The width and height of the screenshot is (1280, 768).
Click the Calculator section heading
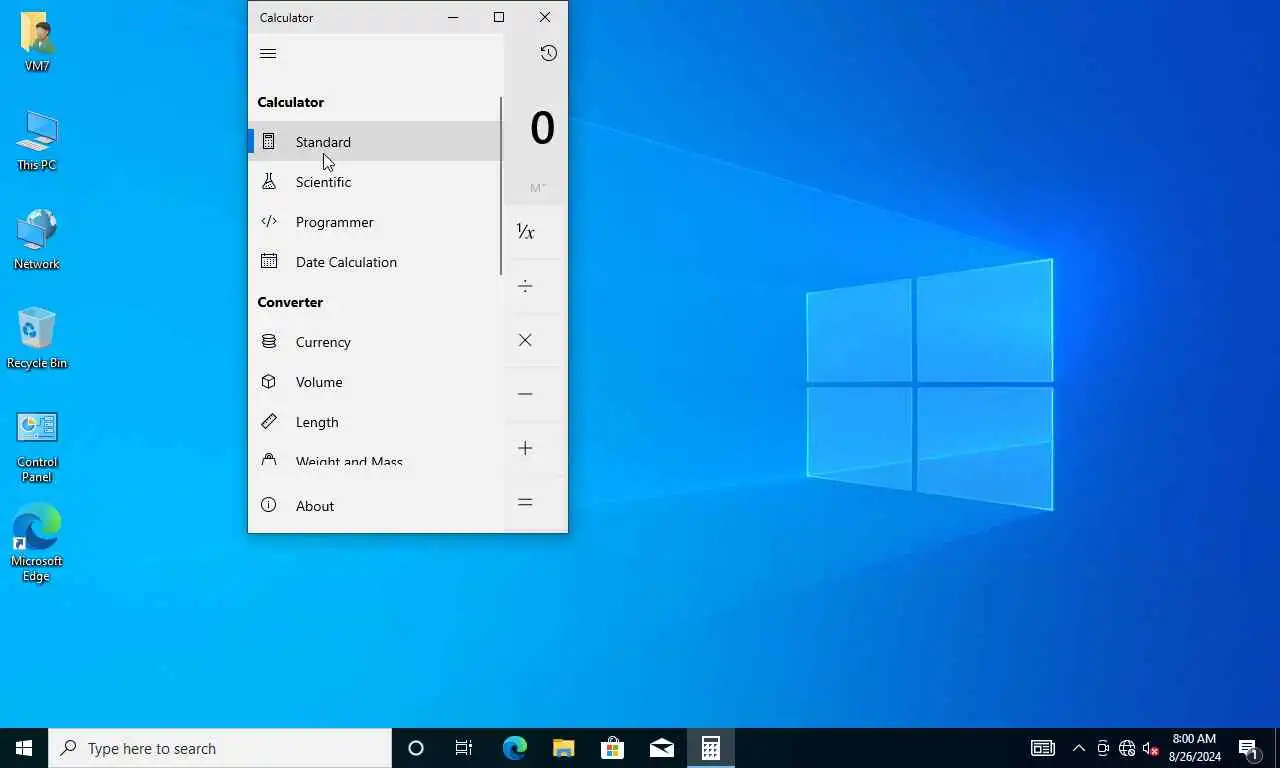[290, 102]
